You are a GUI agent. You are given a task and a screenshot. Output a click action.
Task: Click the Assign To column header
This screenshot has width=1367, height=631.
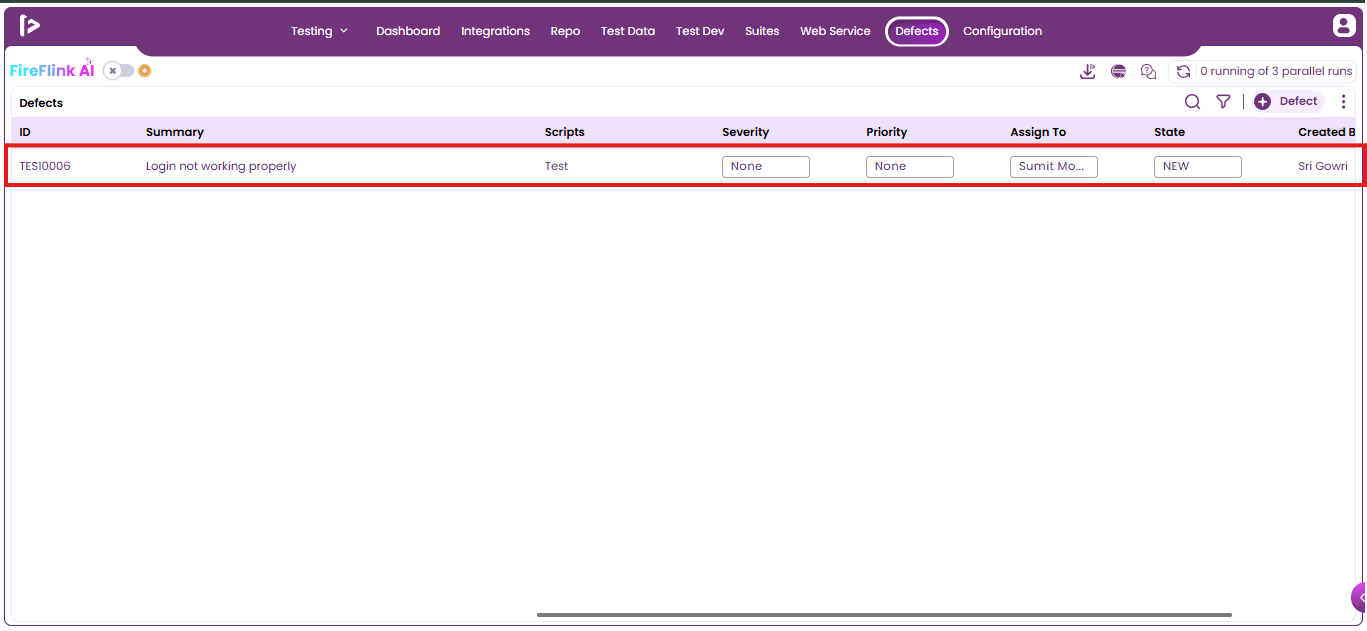(x=1038, y=132)
